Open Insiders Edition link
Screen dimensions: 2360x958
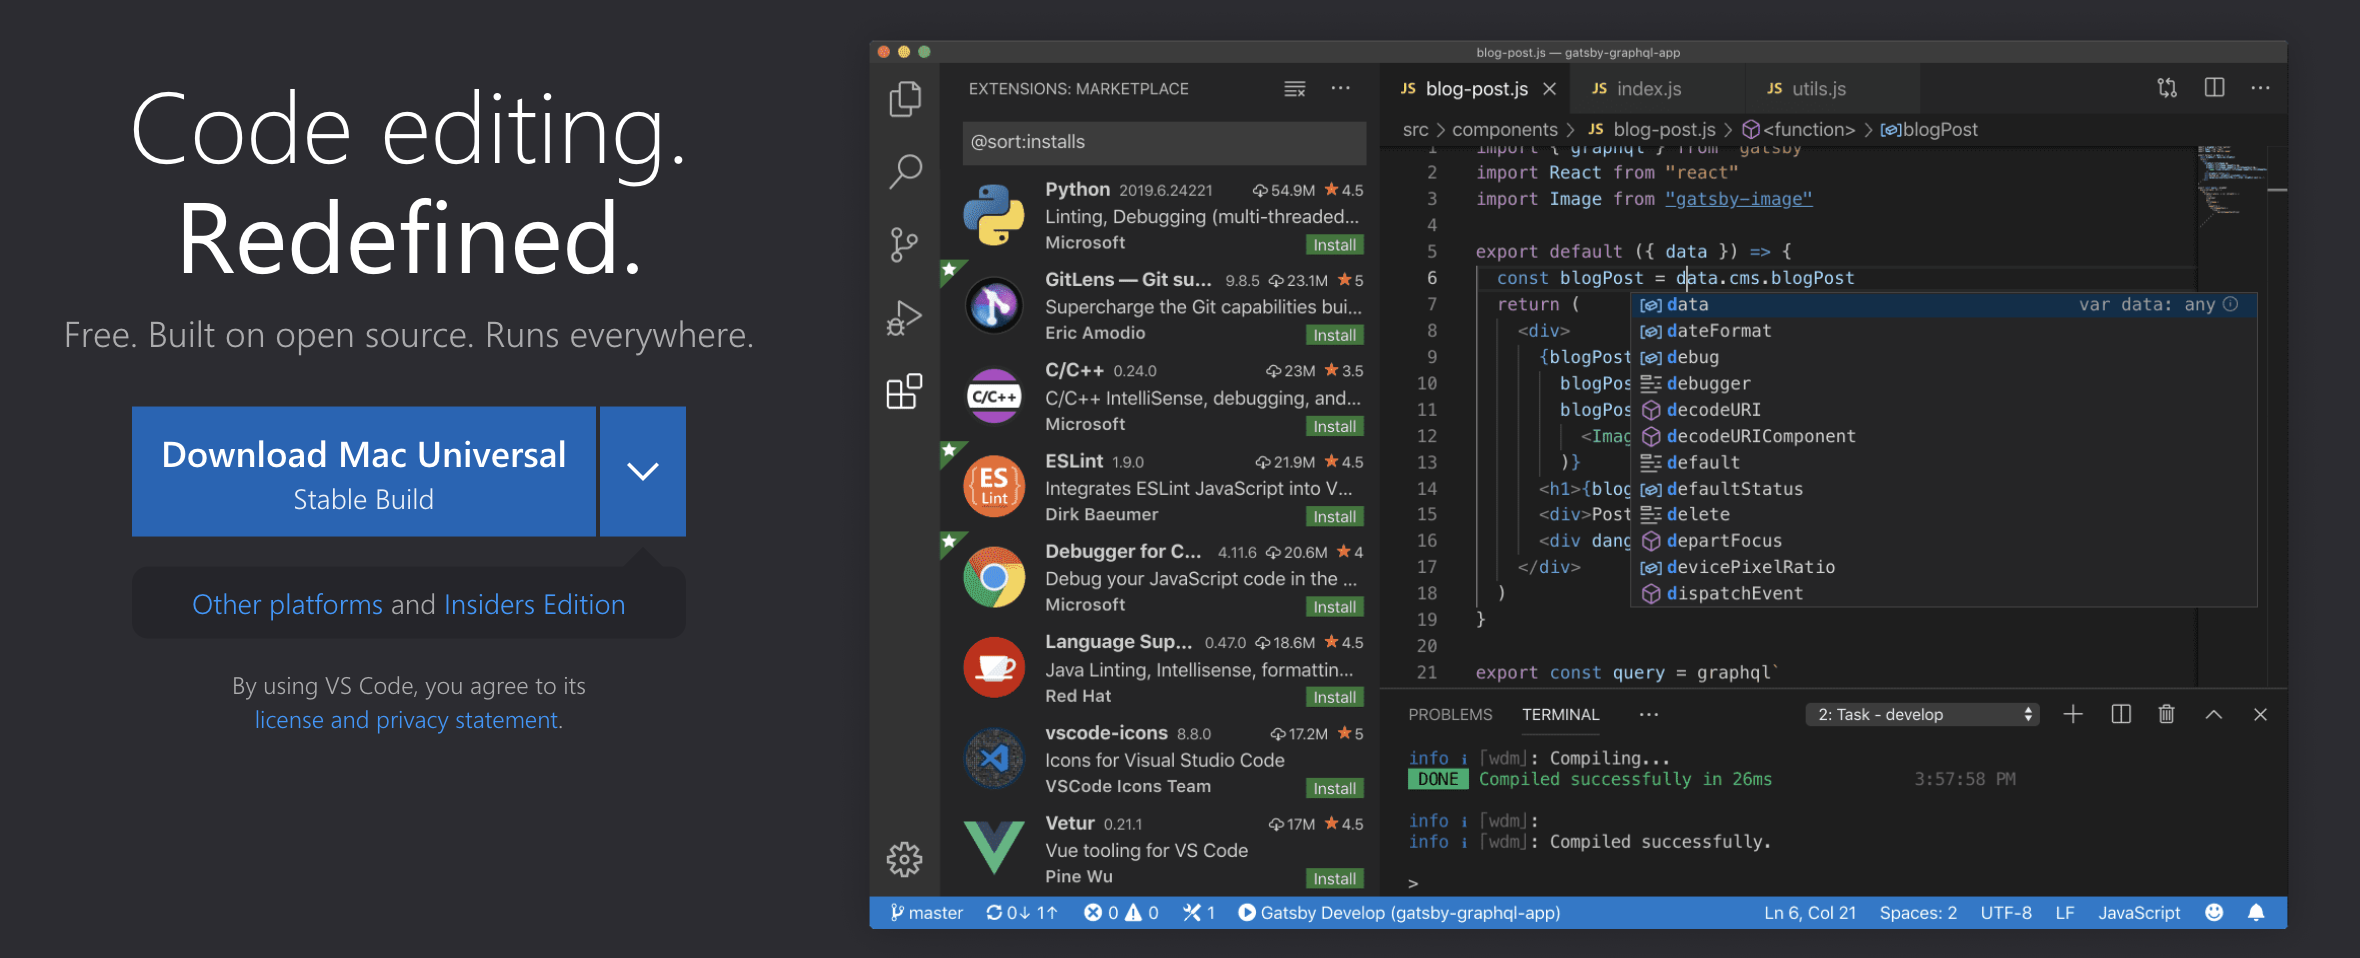(534, 604)
